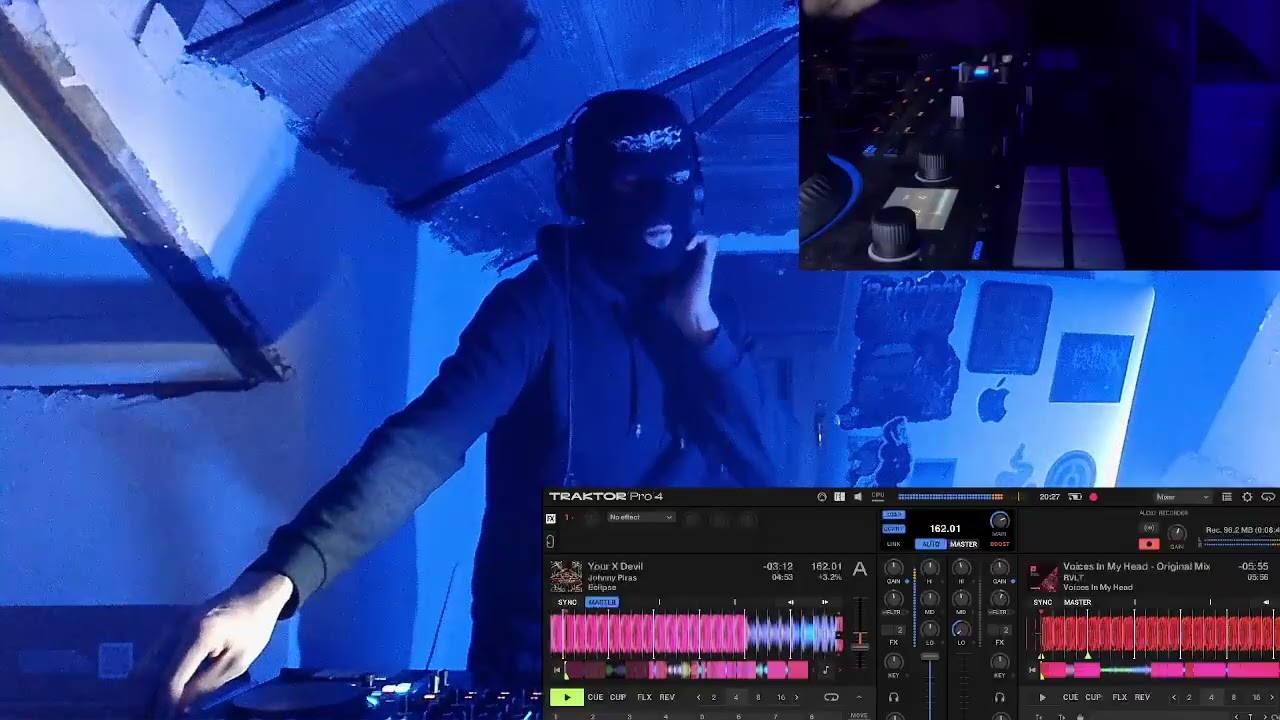Set Deck B loop size to 2
Viewport: 1280px width, 720px height.
click(x=1189, y=697)
